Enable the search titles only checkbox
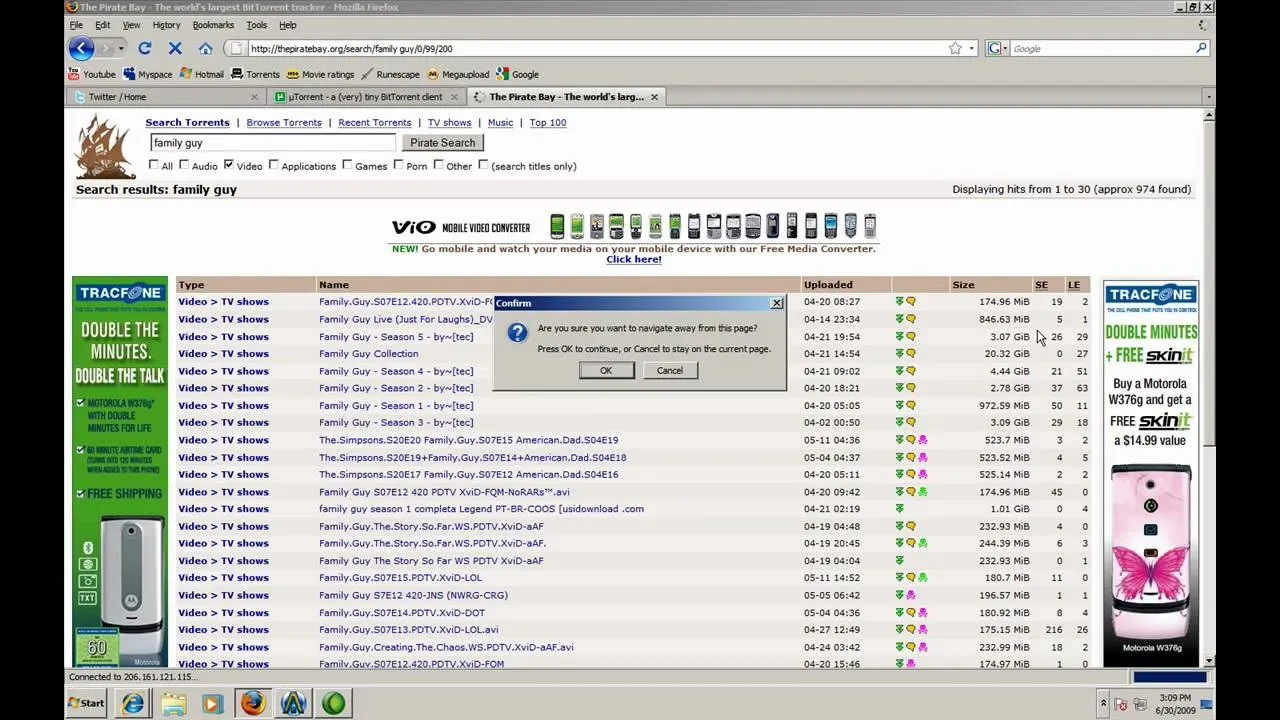The image size is (1280, 720). pyautogui.click(x=483, y=165)
